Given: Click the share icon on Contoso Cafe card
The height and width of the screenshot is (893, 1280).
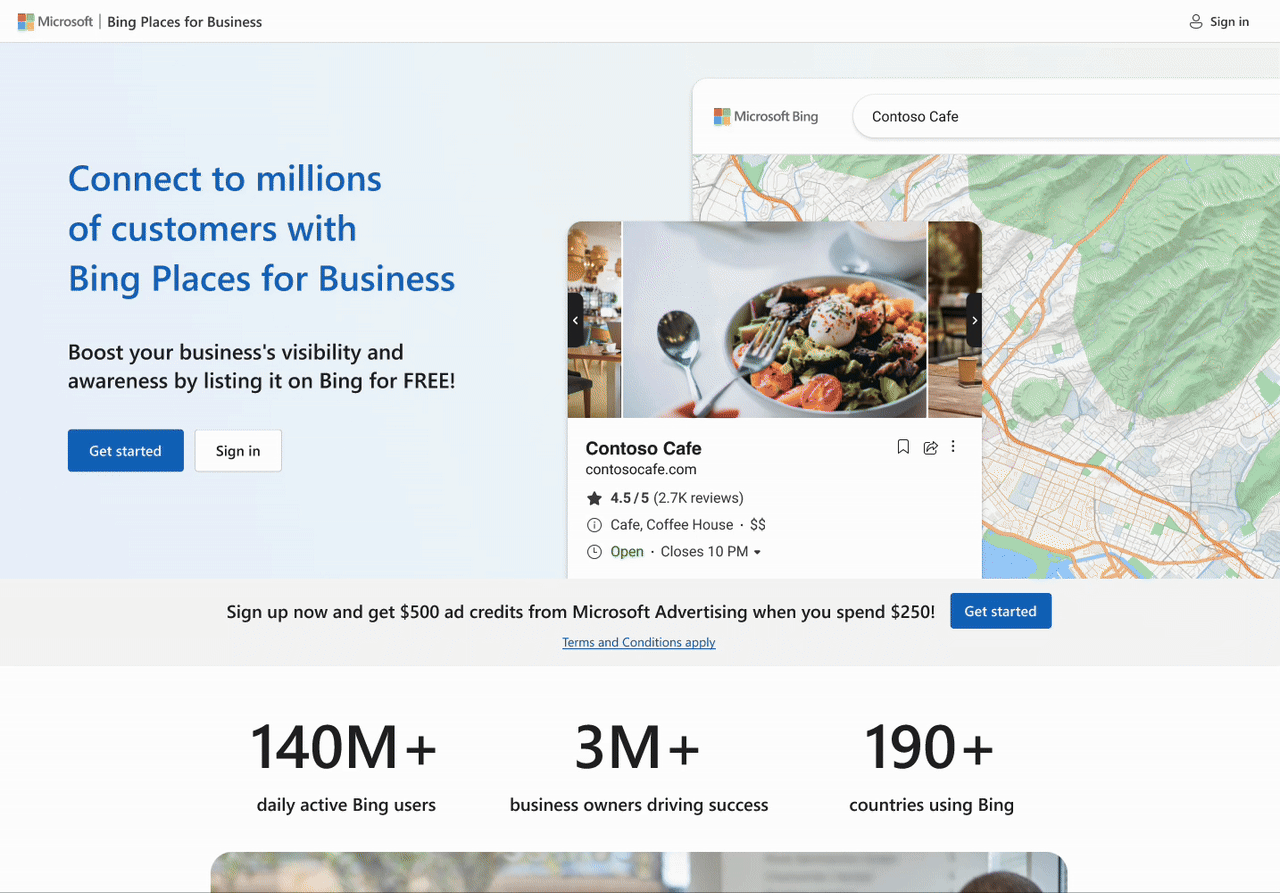Looking at the screenshot, I should pyautogui.click(x=930, y=447).
